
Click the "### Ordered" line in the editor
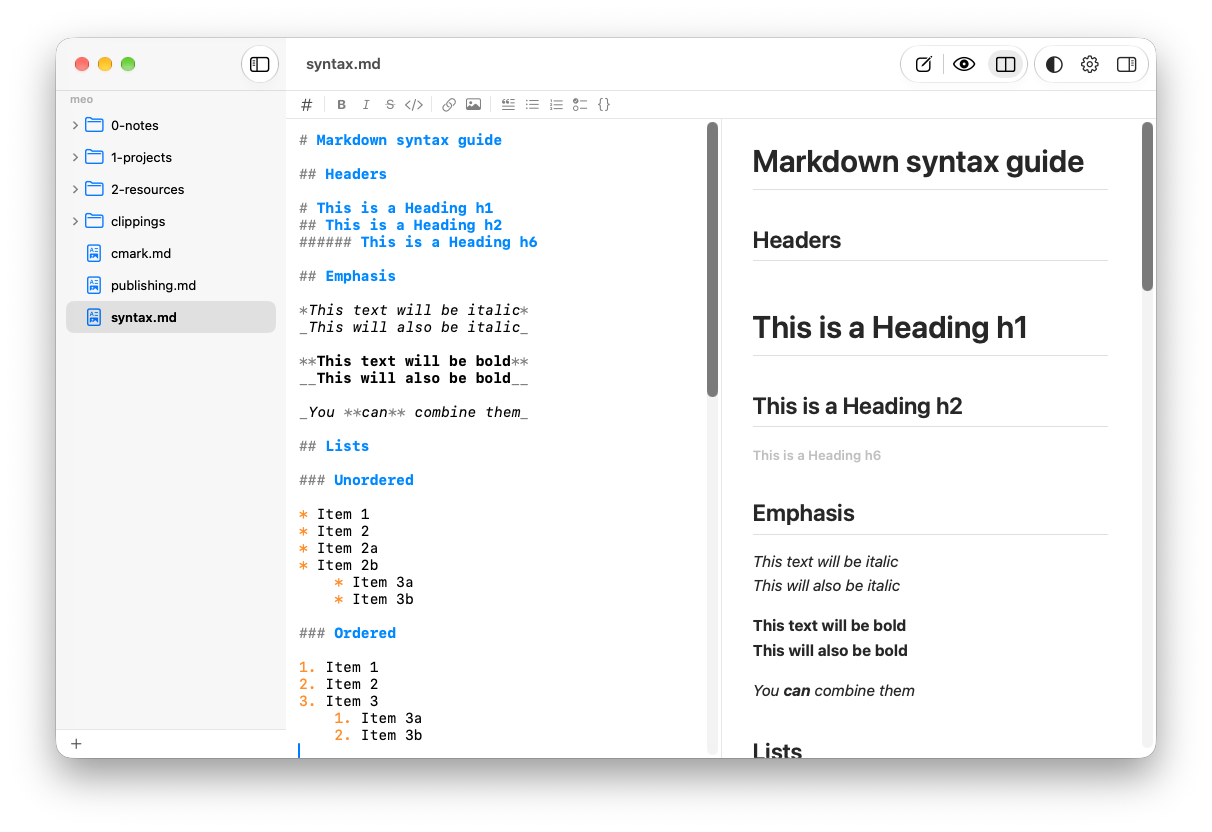pyautogui.click(x=347, y=633)
